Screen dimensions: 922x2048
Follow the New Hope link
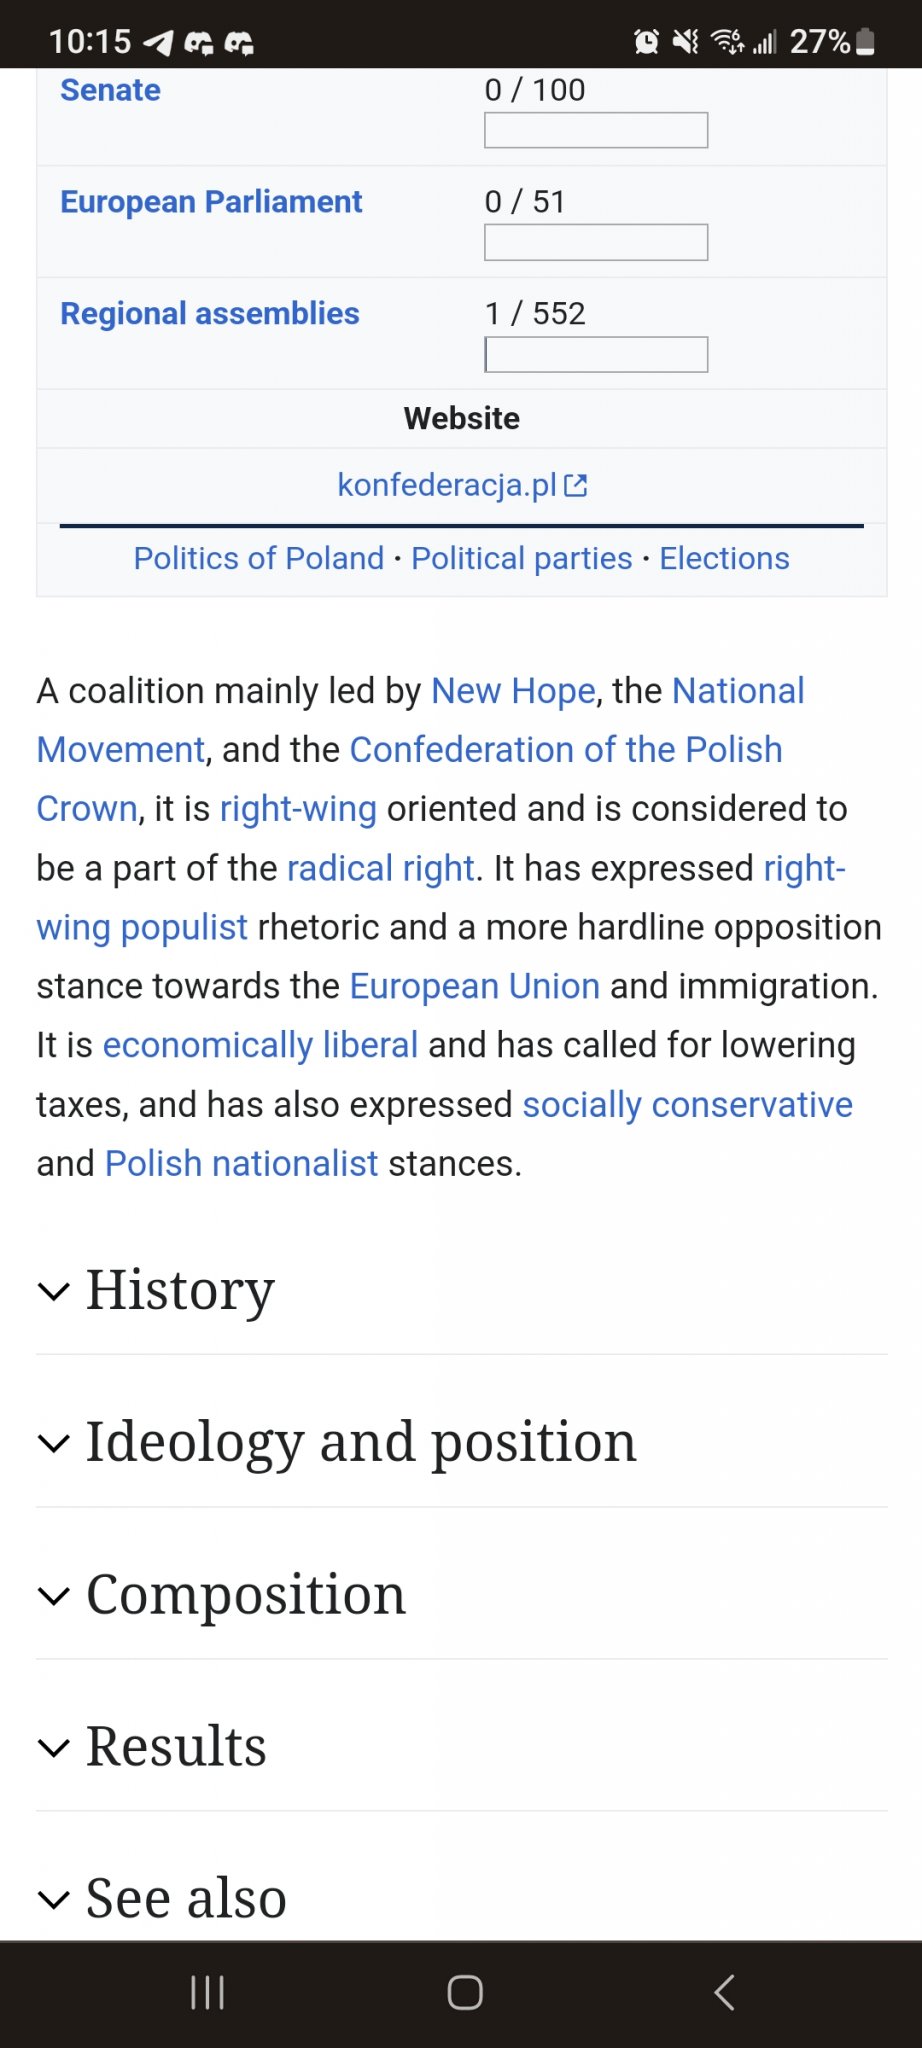click(x=513, y=691)
